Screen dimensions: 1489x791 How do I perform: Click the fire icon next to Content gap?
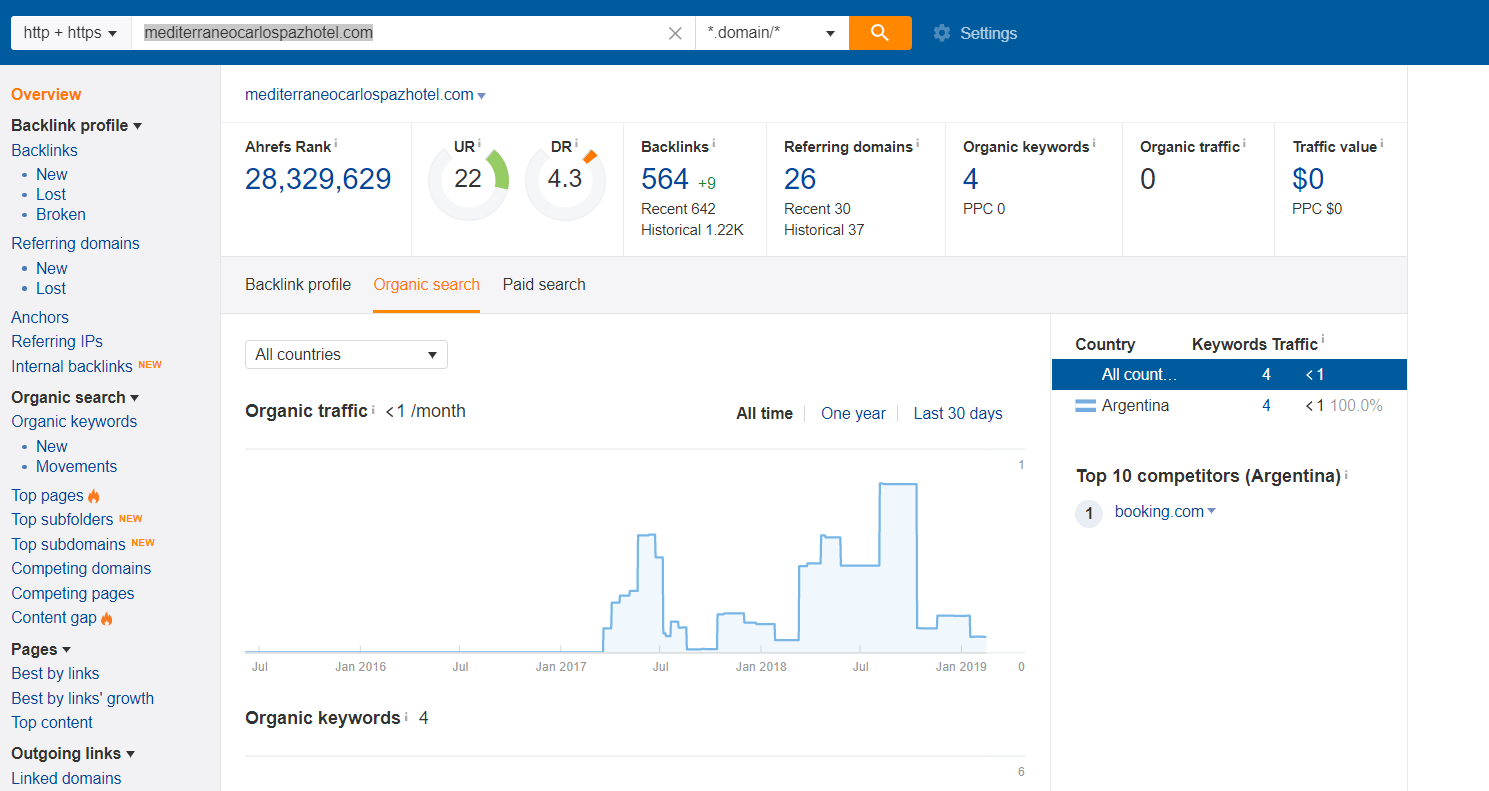tap(107, 618)
